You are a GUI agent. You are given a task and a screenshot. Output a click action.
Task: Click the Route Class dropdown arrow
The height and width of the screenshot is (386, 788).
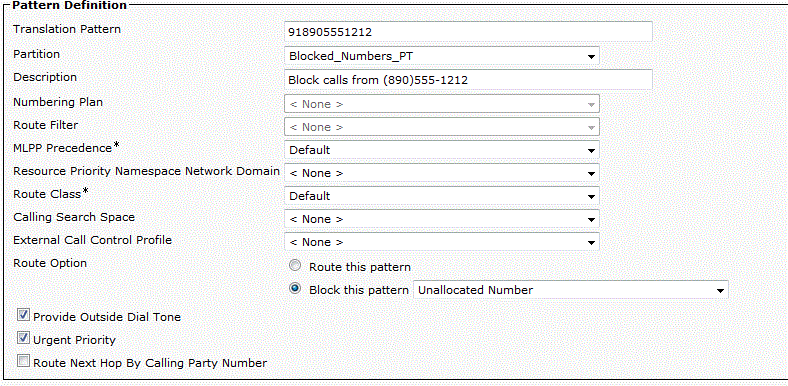pos(592,197)
